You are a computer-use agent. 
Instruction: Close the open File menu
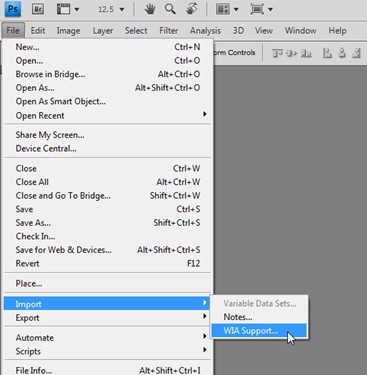[x=13, y=31]
